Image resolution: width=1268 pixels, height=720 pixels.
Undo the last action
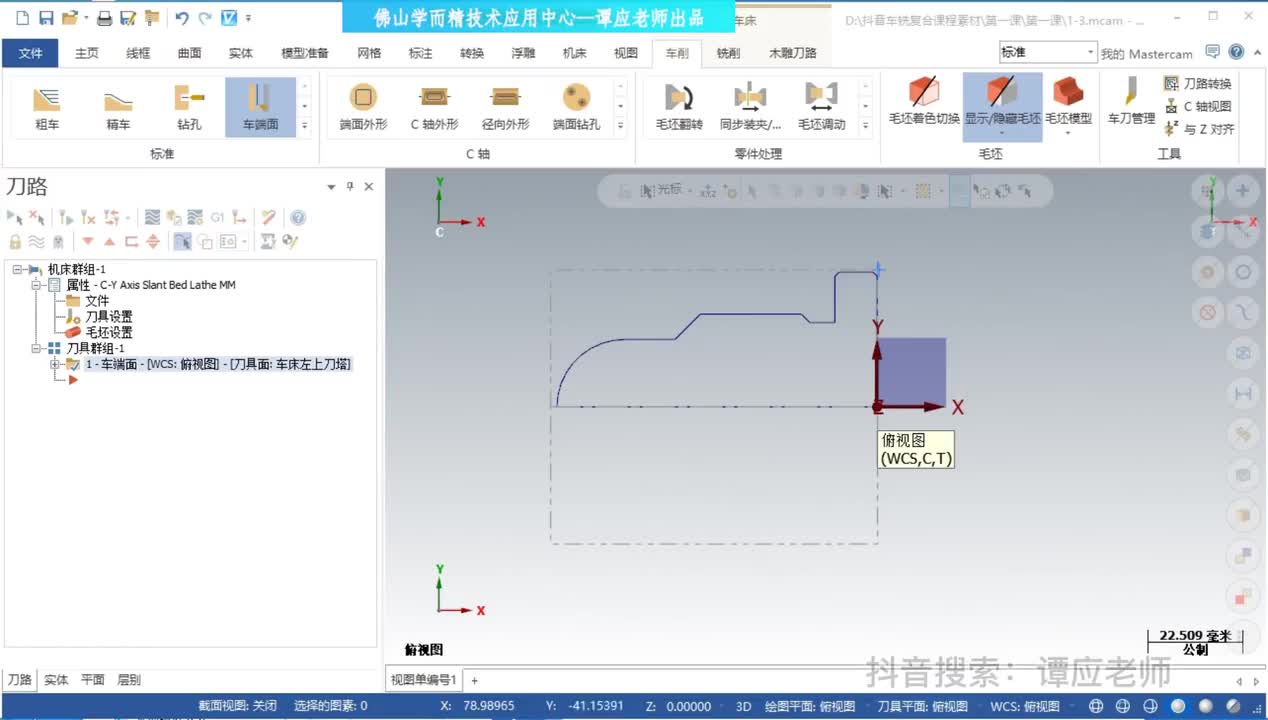point(181,18)
